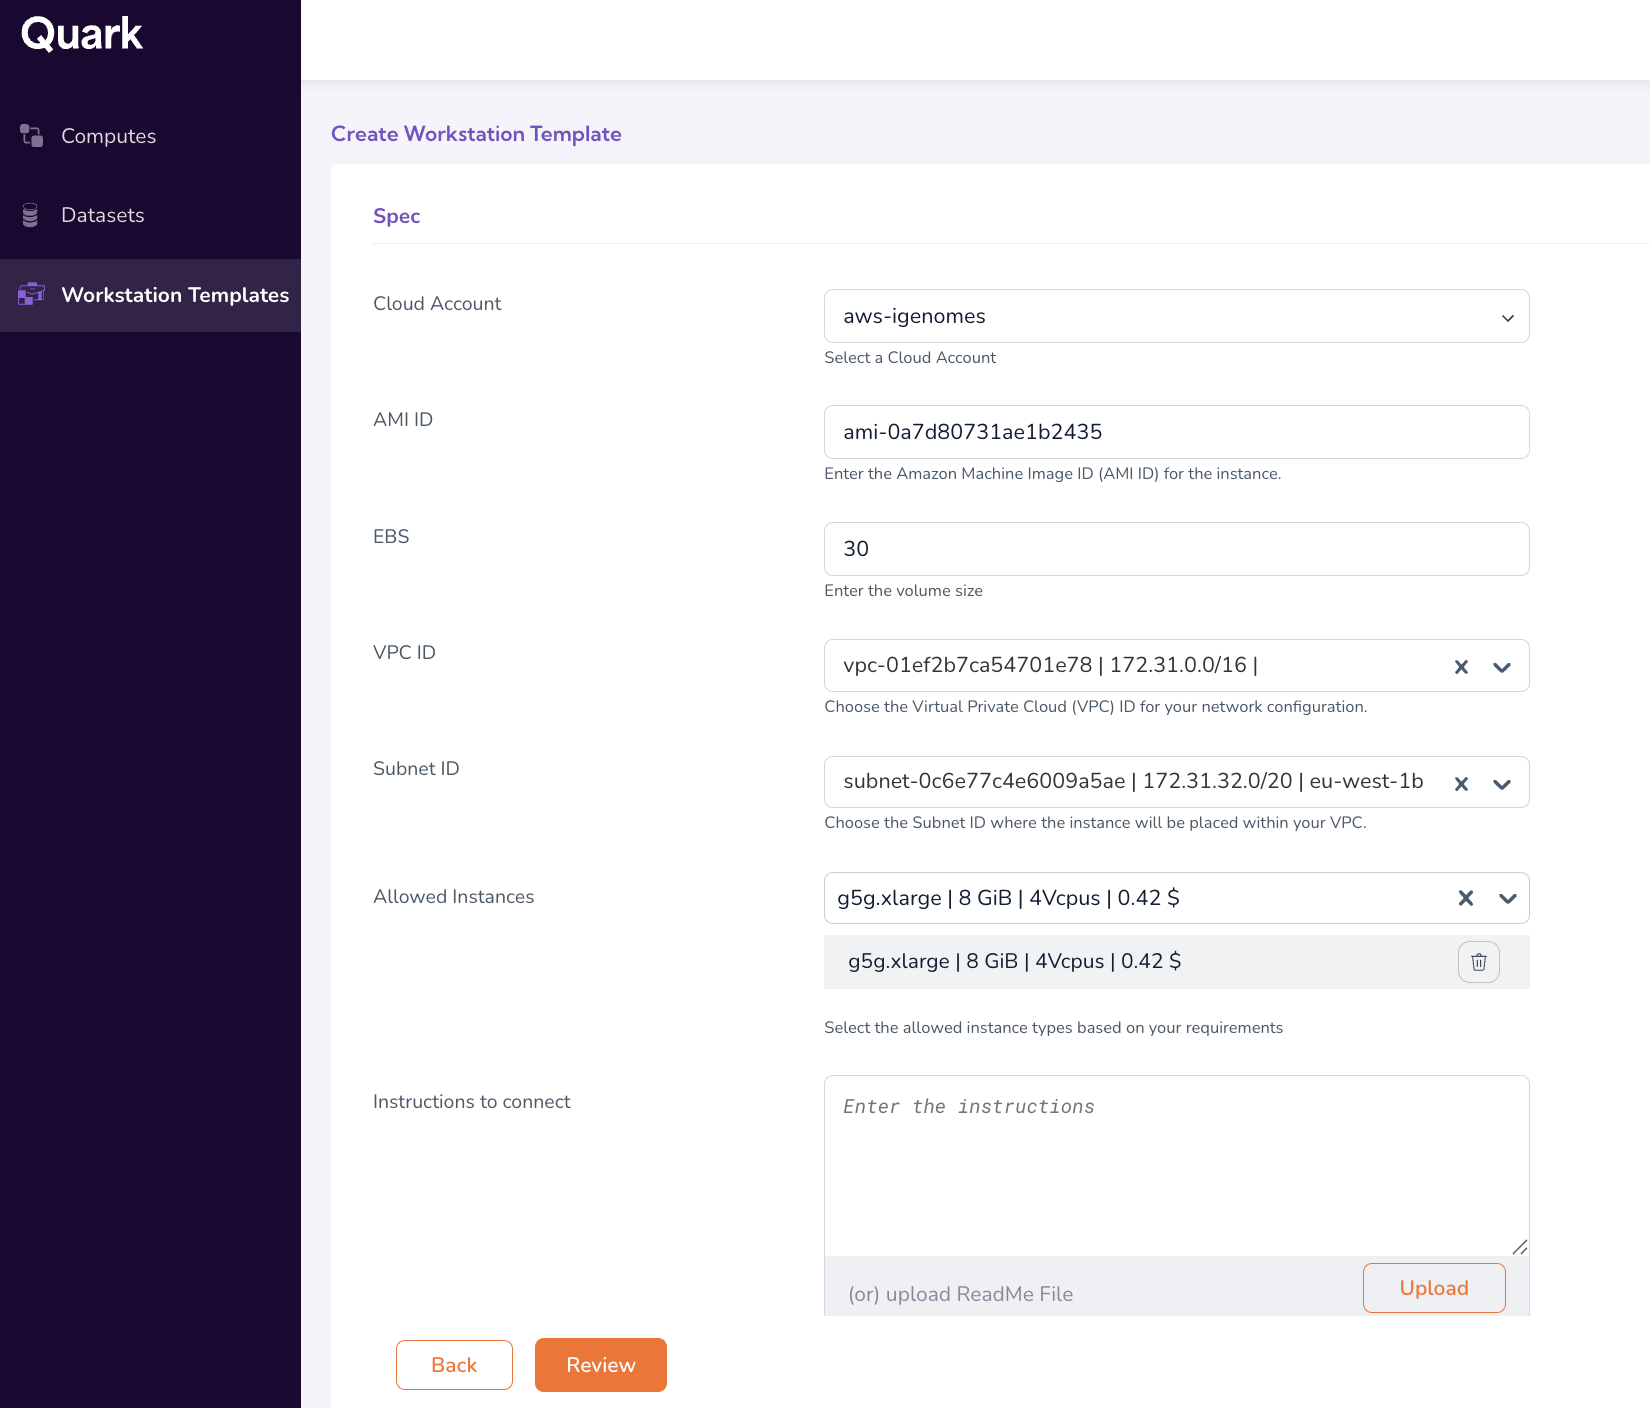Click the Back button
This screenshot has width=1650, height=1408.
click(x=454, y=1365)
